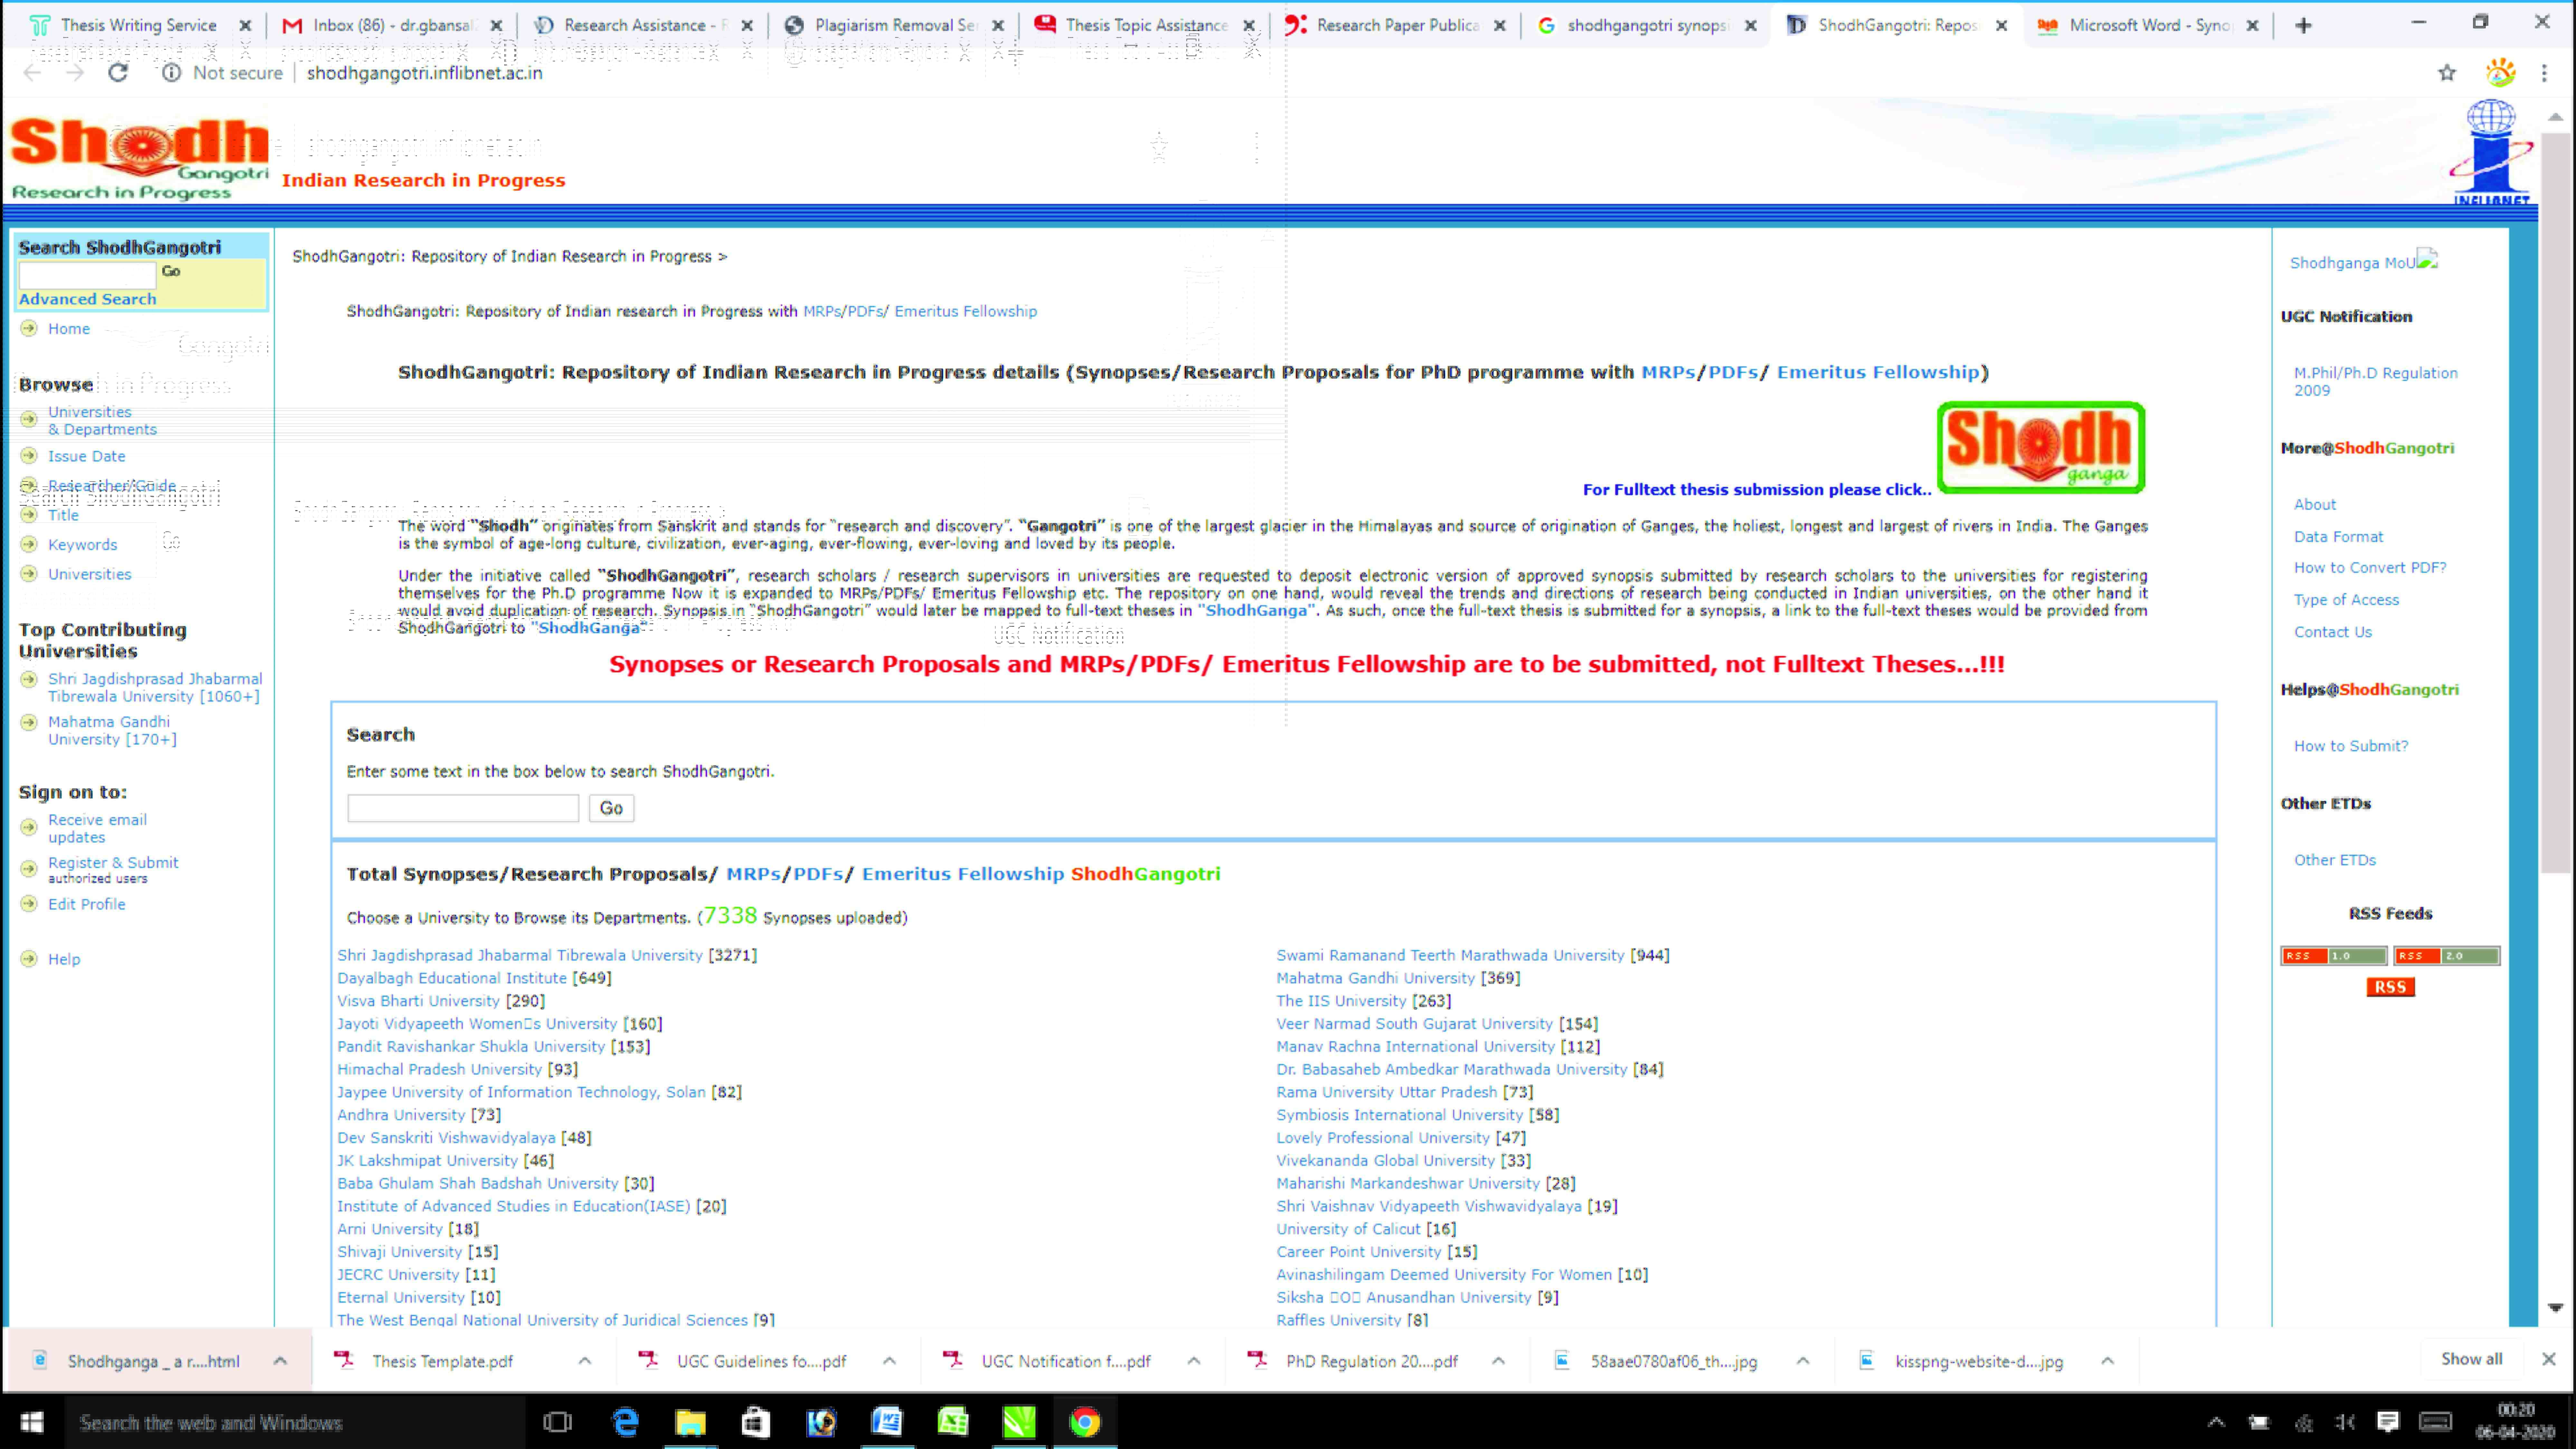Click the red RSS feed icon
Viewport: 2576px width, 1449px height.
click(x=2390, y=987)
